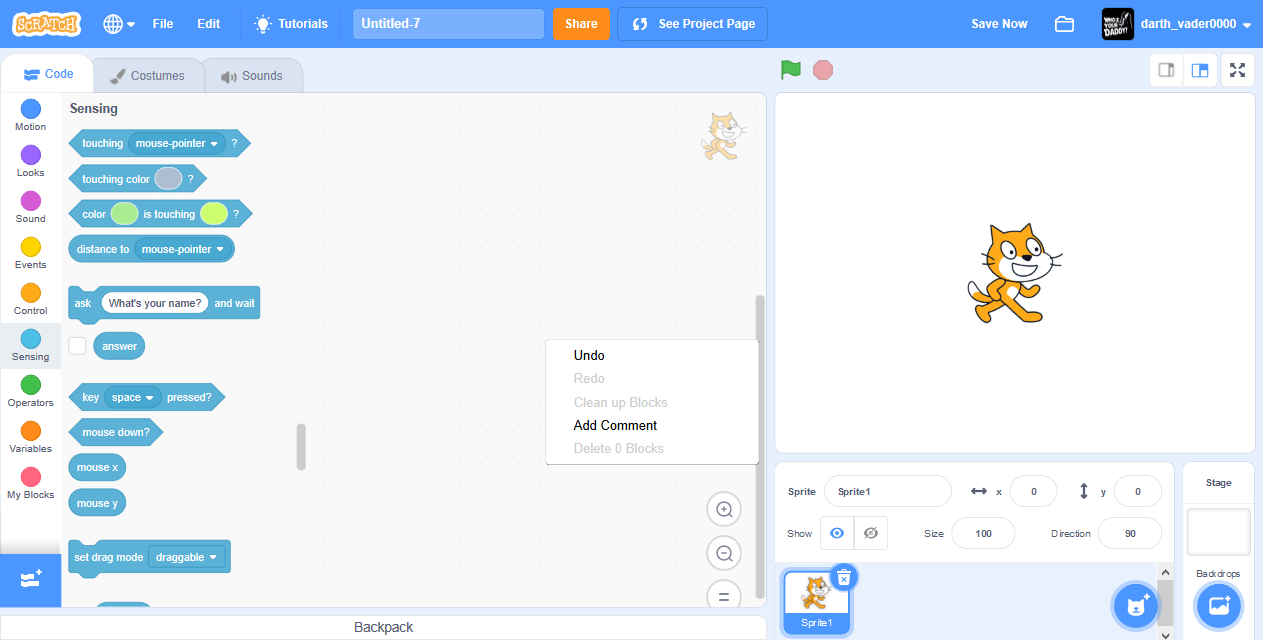Switch to large stage layout

1200,70
